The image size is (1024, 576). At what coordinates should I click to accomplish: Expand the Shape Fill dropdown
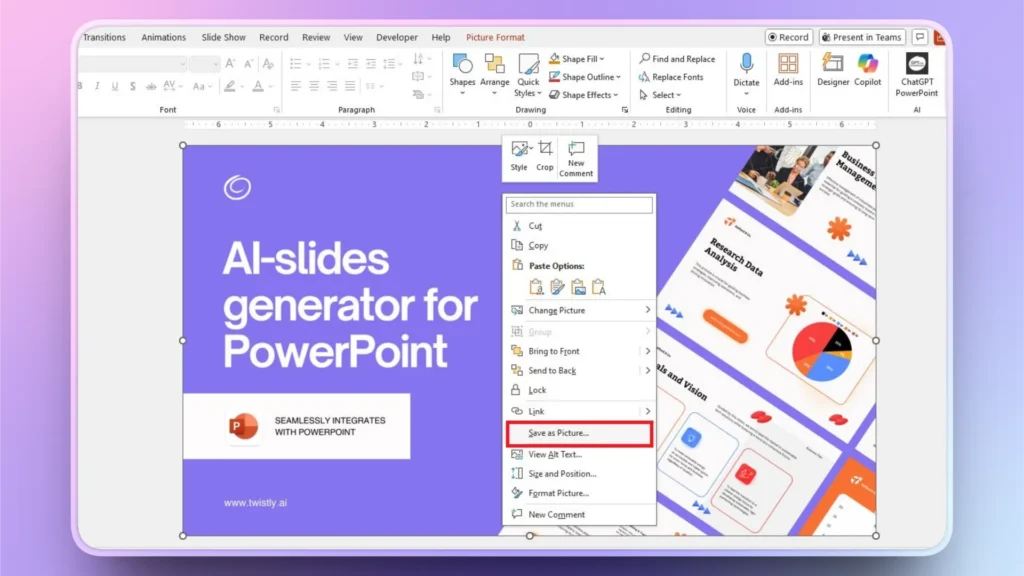click(603, 58)
